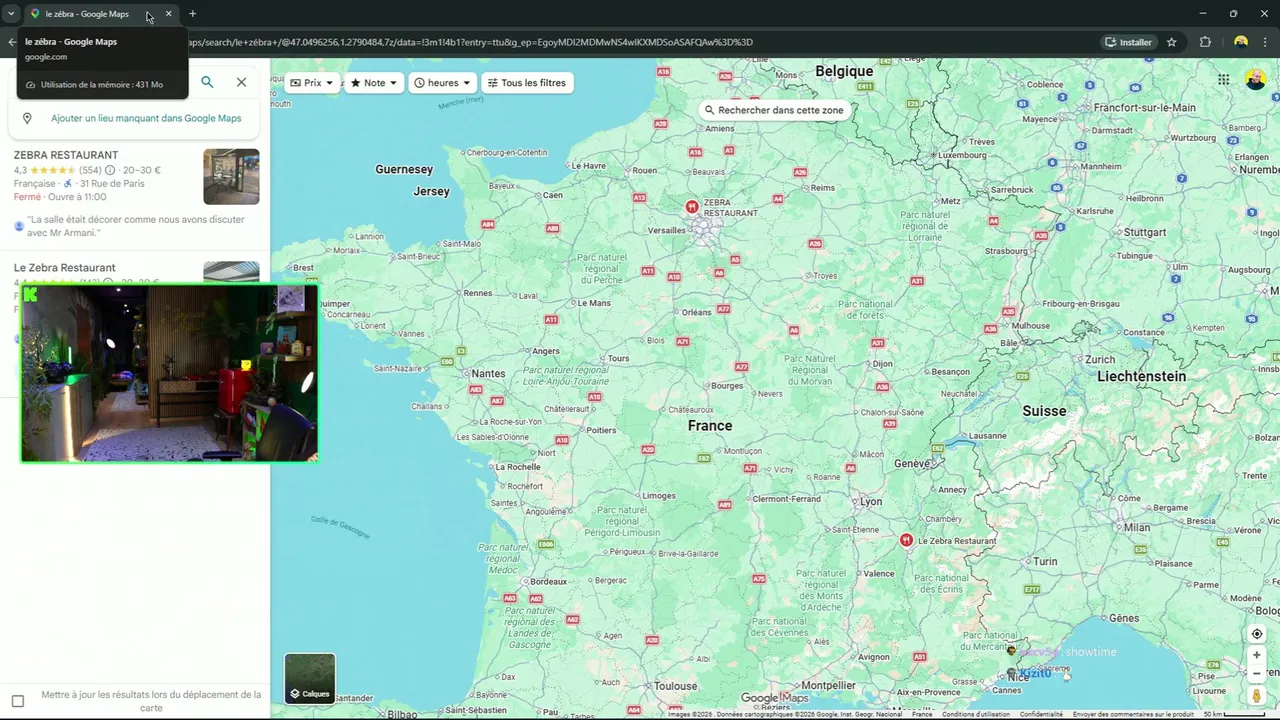Toggle update results when map moves checkbox
The height and width of the screenshot is (720, 1280).
[18, 701]
